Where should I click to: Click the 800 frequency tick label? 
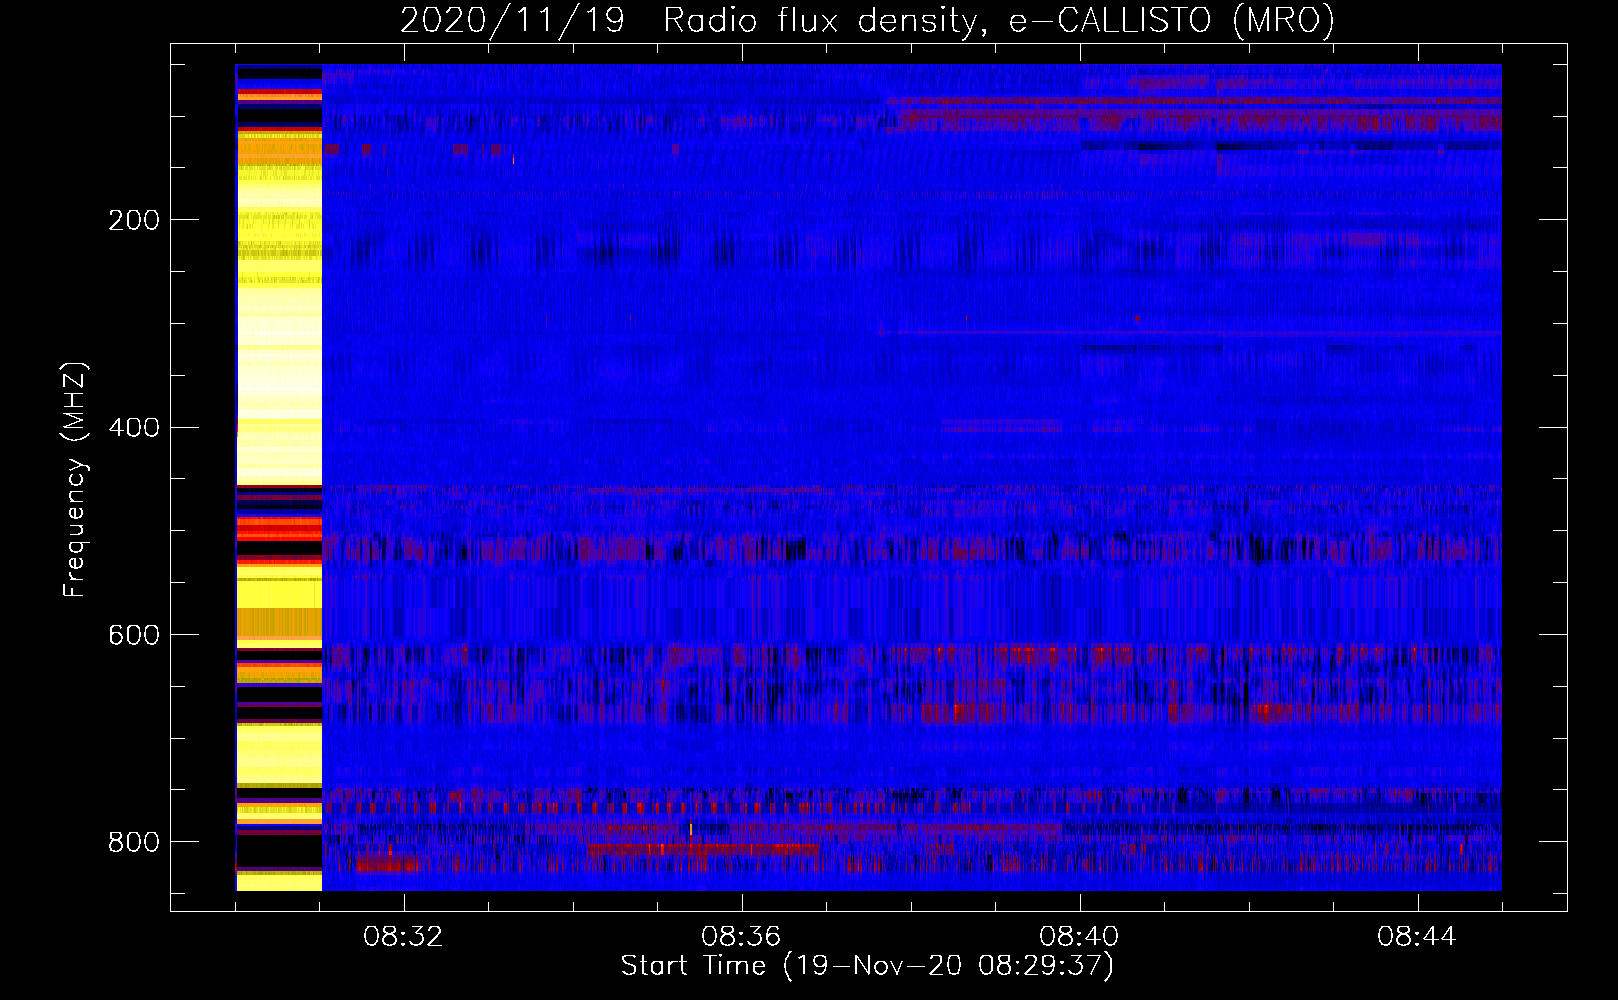[x=133, y=842]
